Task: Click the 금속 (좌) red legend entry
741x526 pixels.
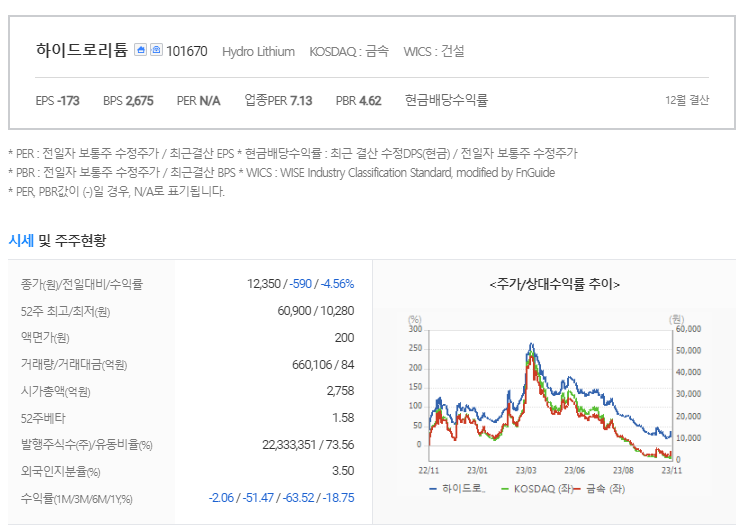Action: point(599,489)
